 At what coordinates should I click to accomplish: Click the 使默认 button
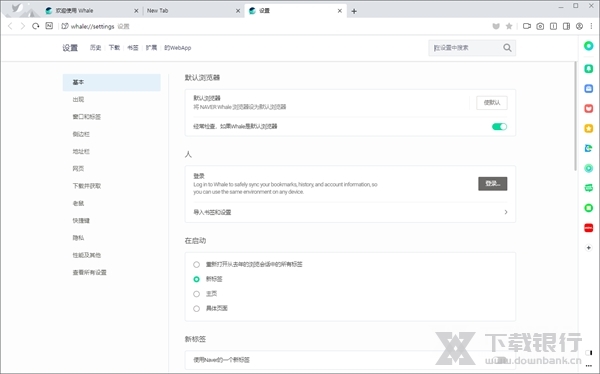pos(492,103)
